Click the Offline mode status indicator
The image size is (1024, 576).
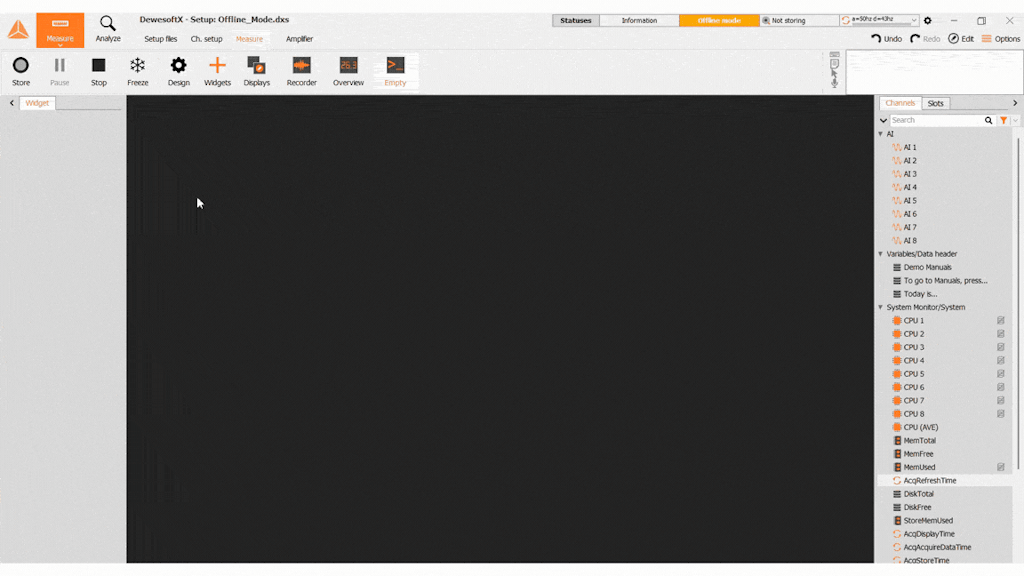(719, 20)
